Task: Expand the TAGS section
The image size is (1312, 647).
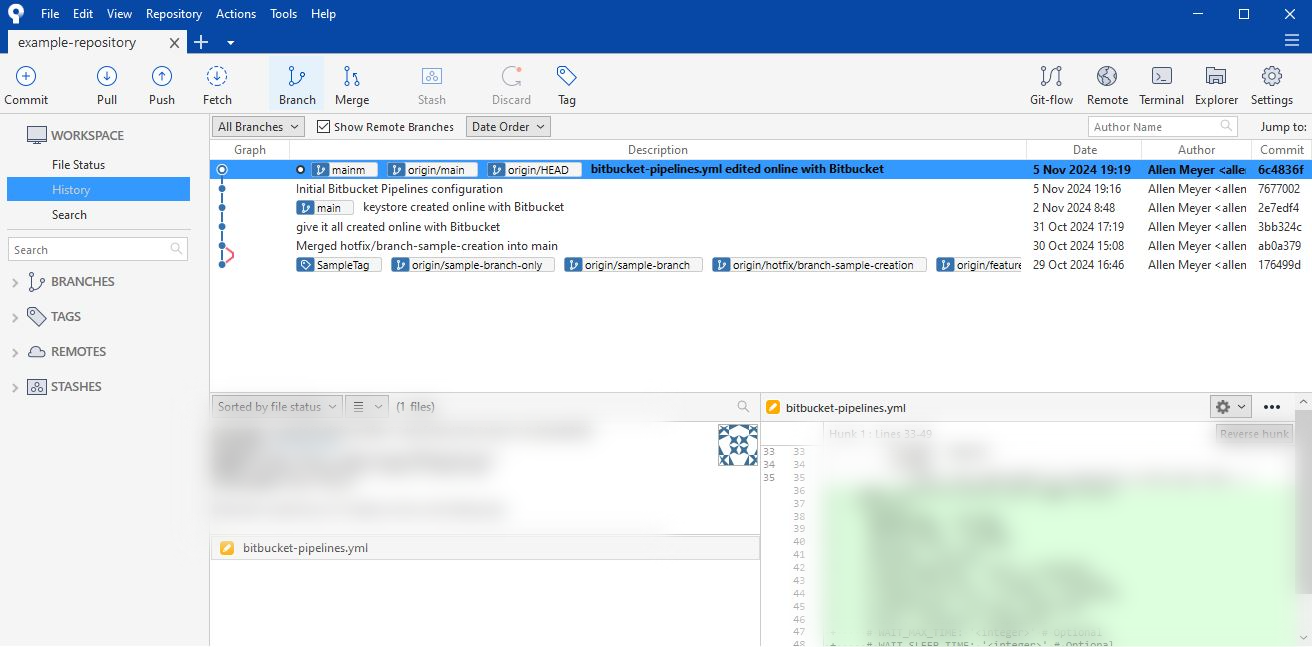Action: pos(15,318)
